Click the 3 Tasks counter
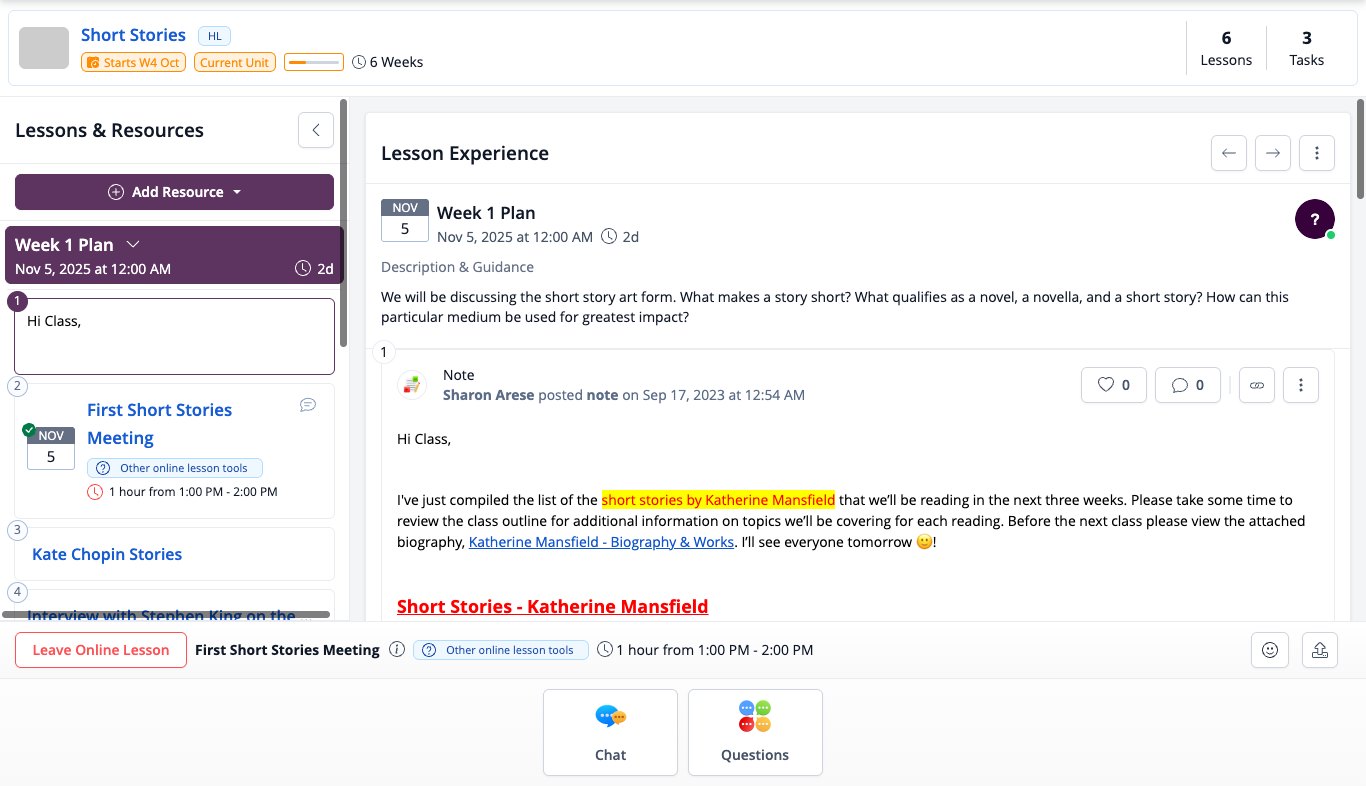 pyautogui.click(x=1306, y=48)
